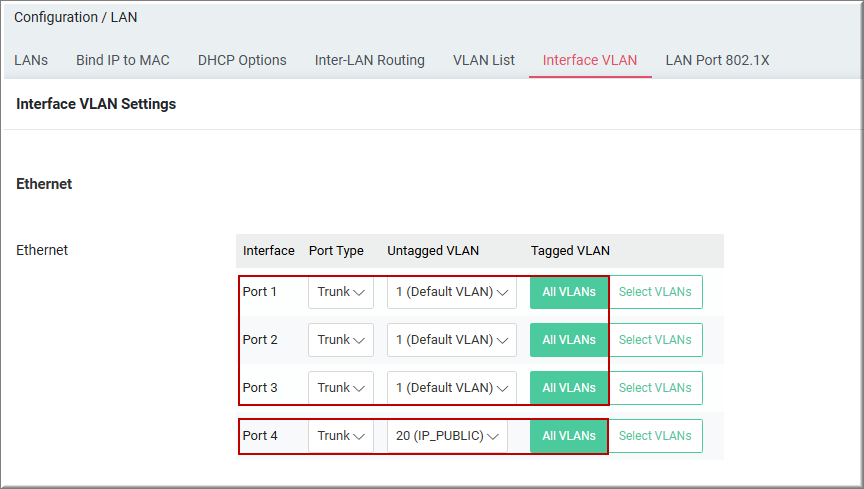Viewport: 864px width, 489px height.
Task: Open the Port 3 port type dropdown
Action: tap(341, 388)
